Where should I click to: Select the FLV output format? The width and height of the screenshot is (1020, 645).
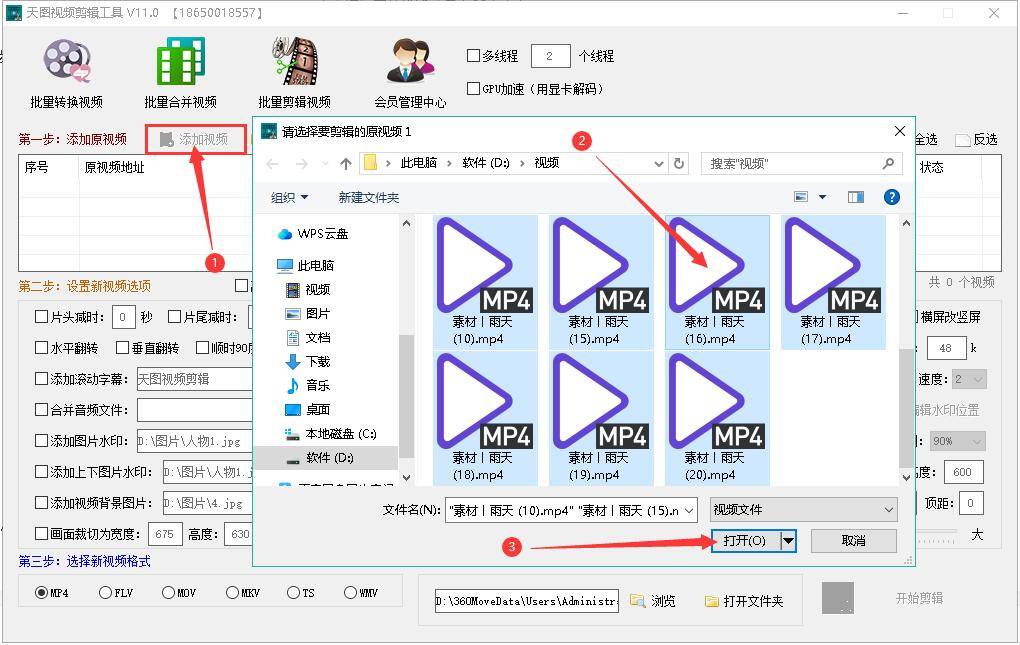(105, 592)
